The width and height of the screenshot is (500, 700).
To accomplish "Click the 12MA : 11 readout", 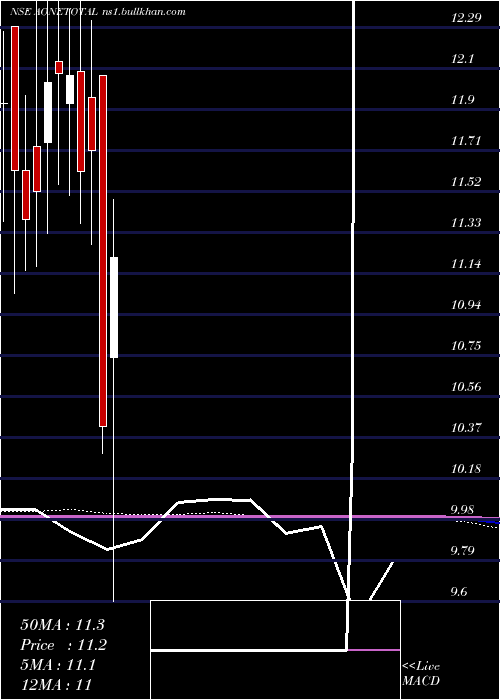I will 56,684.
